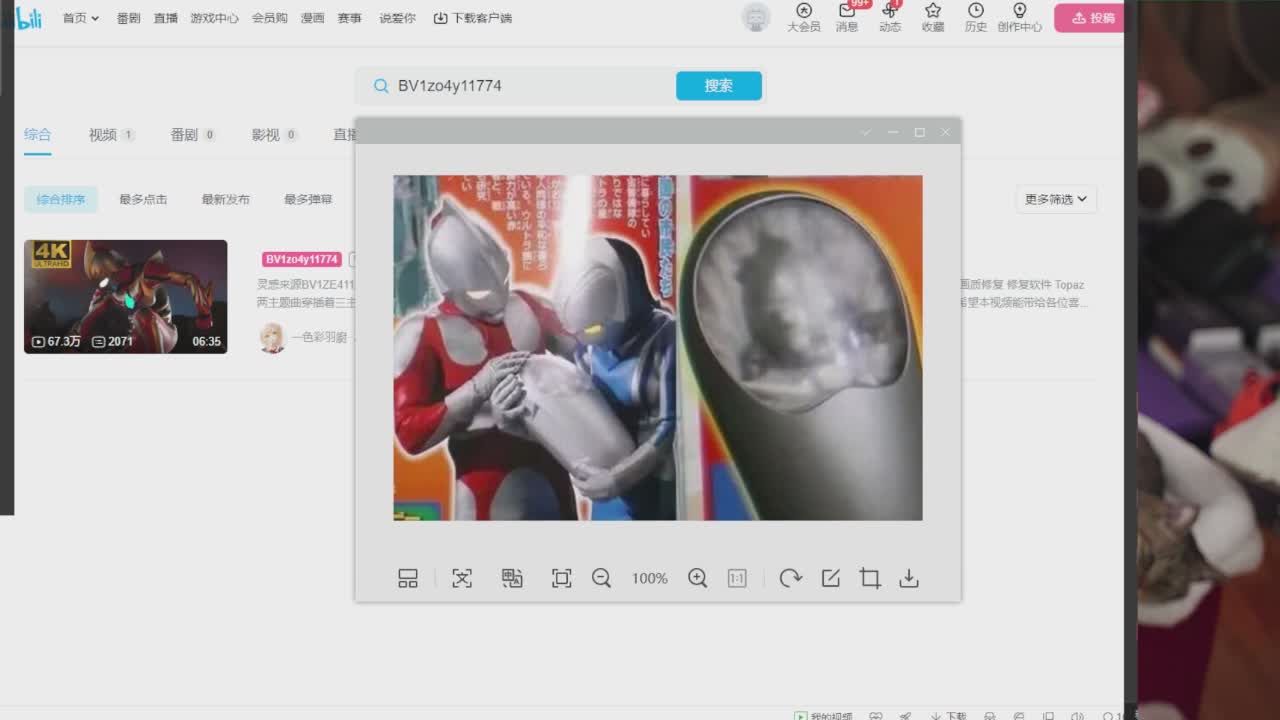The image size is (1280, 720).
Task: Click the uploader avatar beside 一色彩羽斛
Action: pos(272,338)
